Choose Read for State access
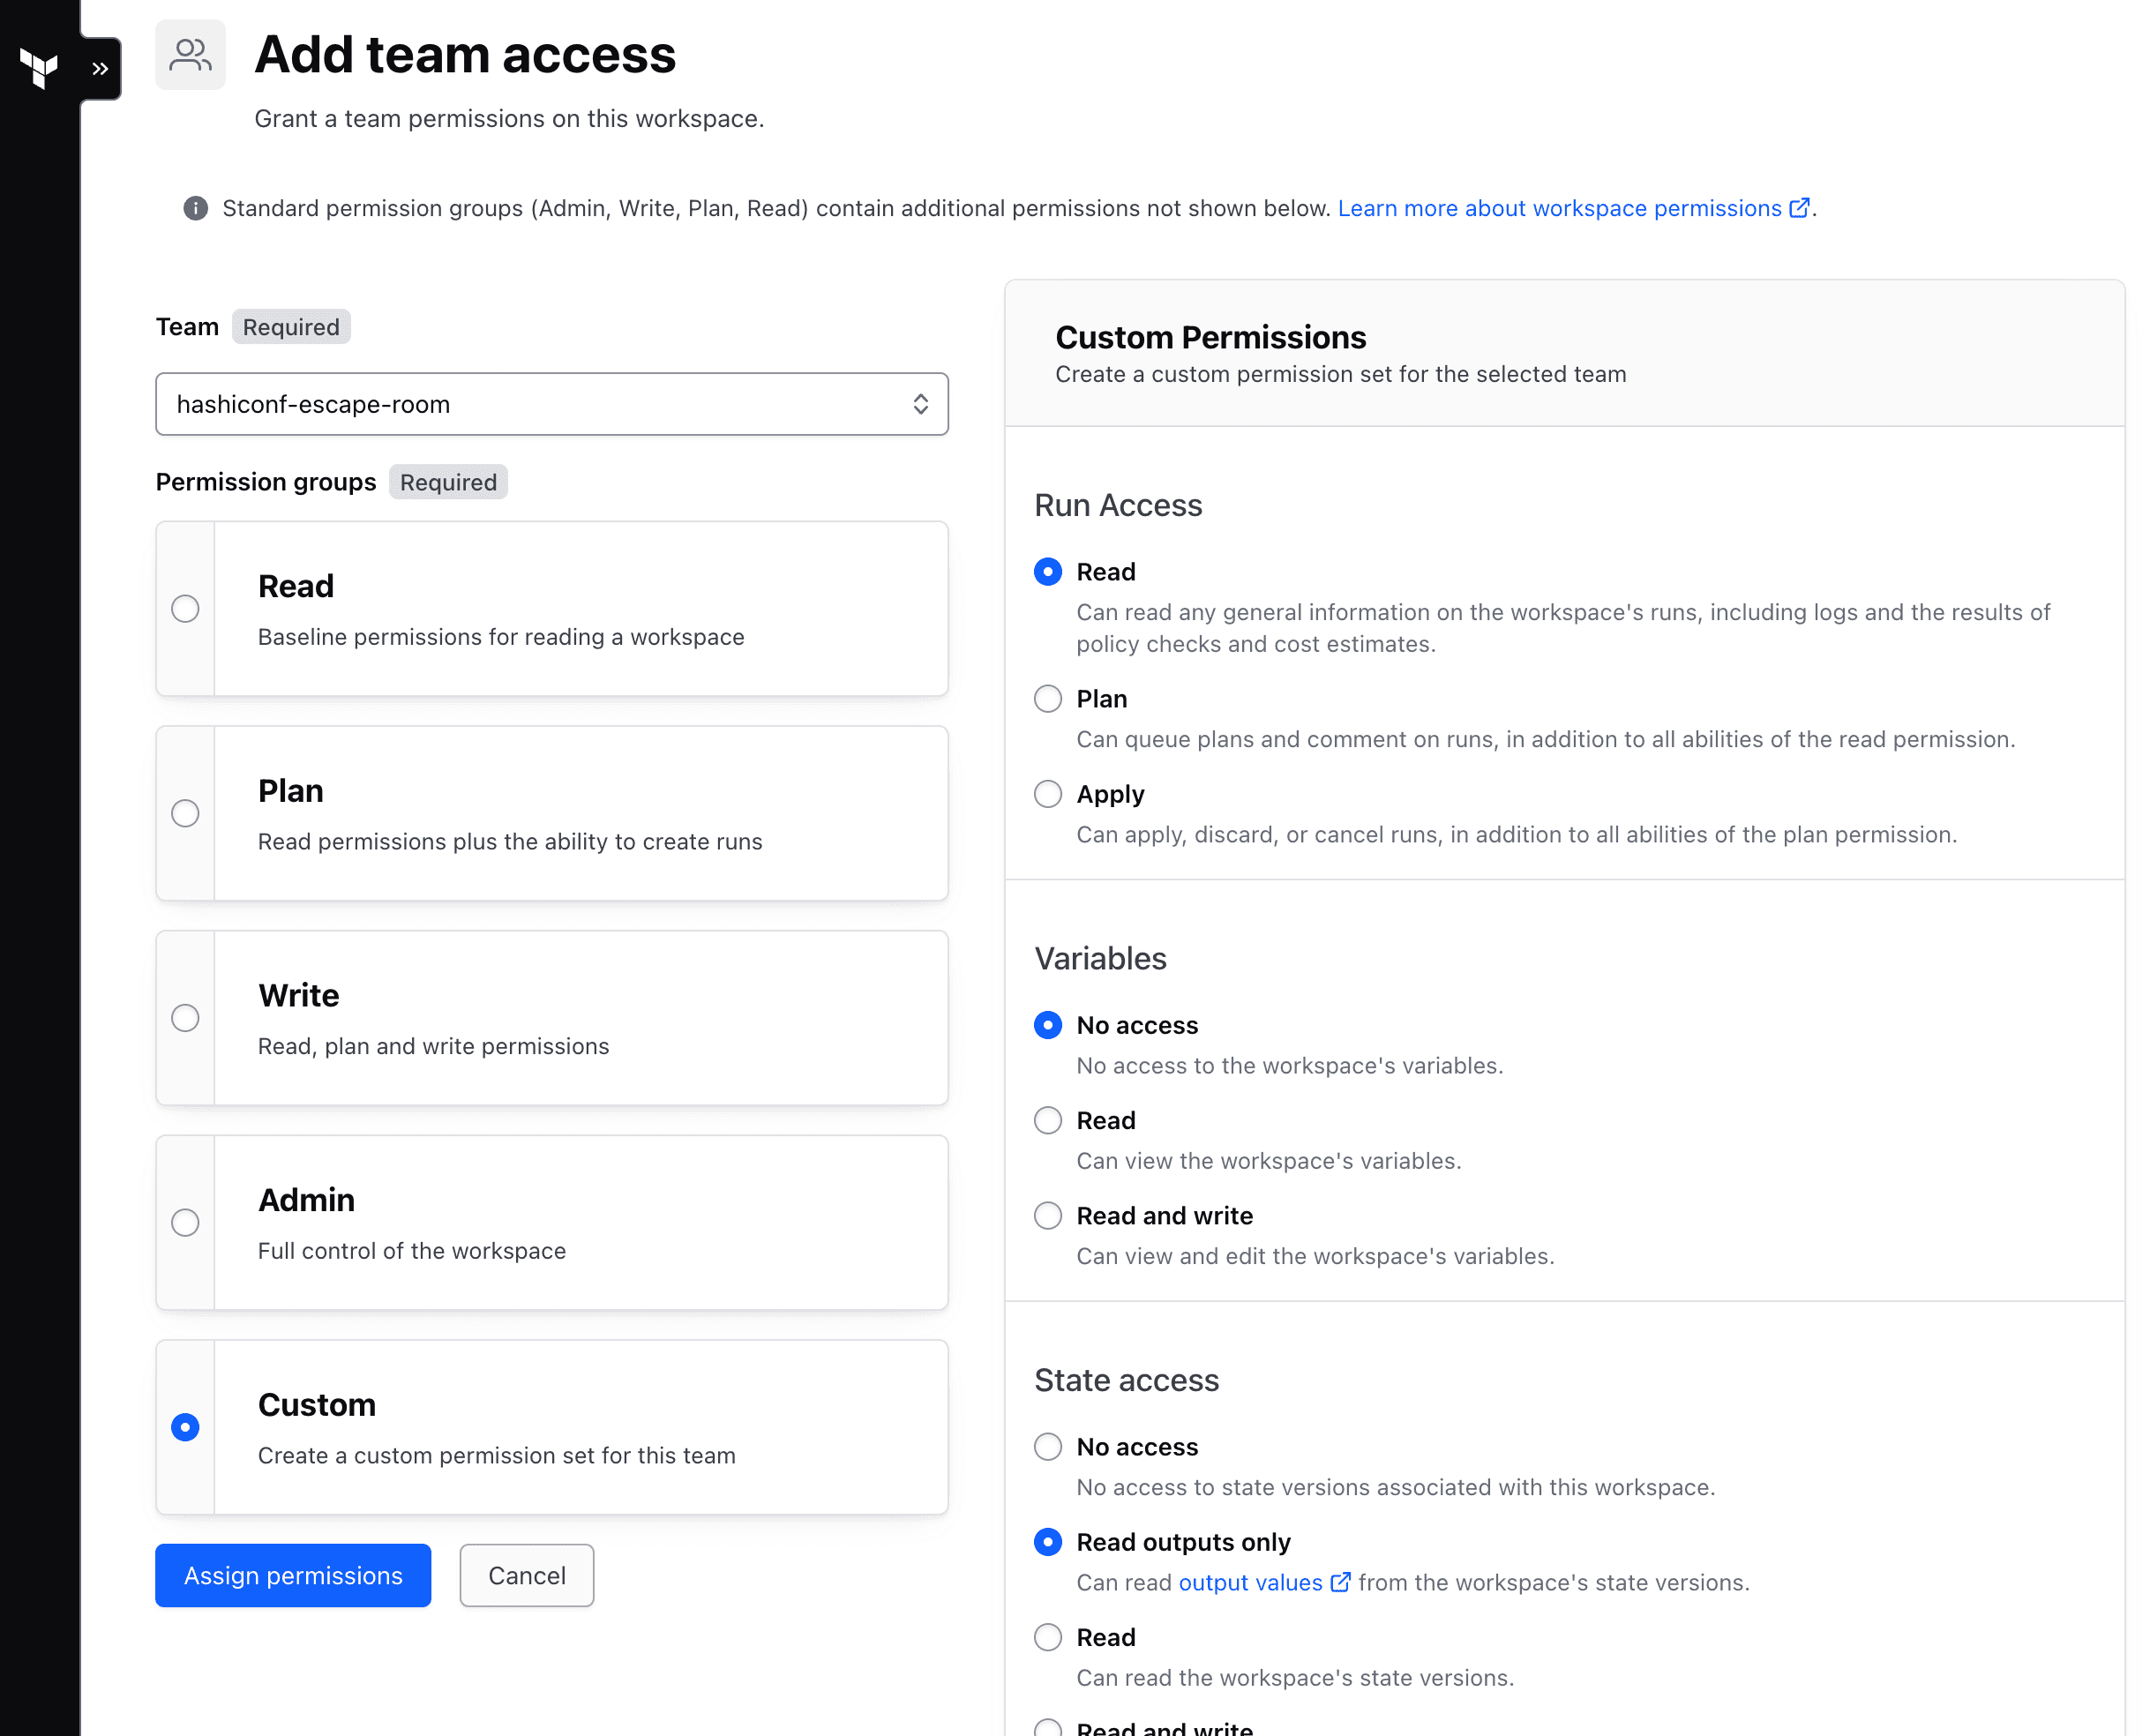Screen dimensions: 2150x1736 [1047, 1637]
